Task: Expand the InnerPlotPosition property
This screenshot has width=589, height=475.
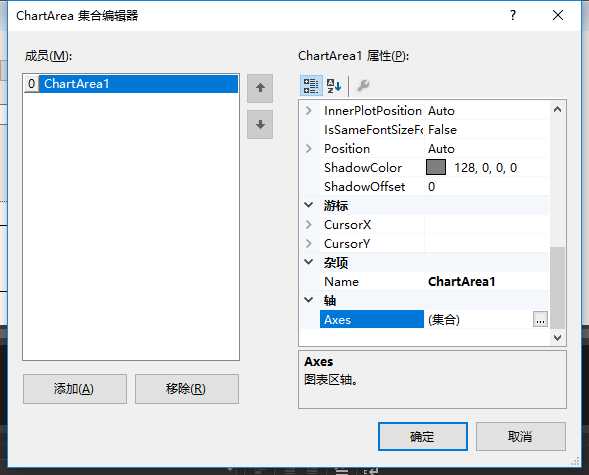Action: [x=309, y=110]
